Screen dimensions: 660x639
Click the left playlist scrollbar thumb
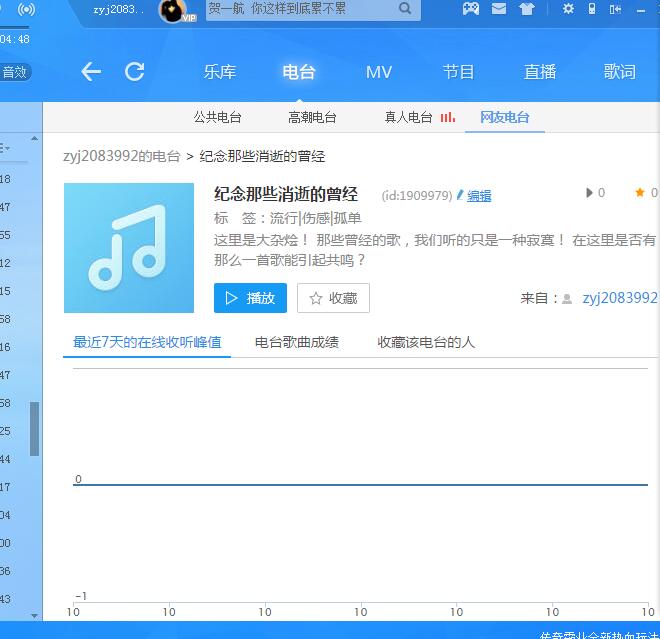(x=35, y=429)
